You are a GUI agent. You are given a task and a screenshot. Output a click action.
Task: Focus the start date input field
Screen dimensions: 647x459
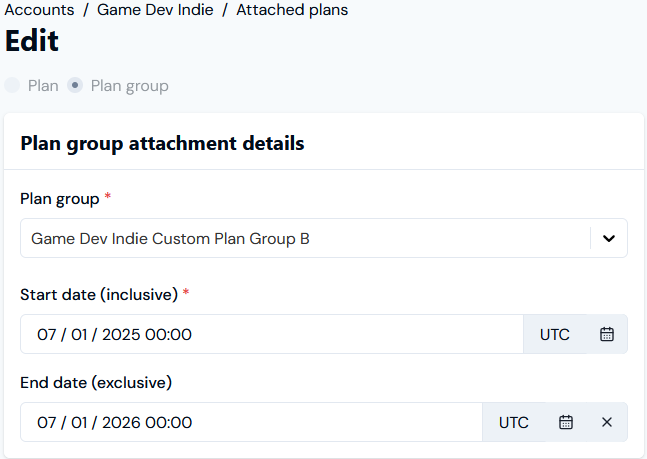272,334
